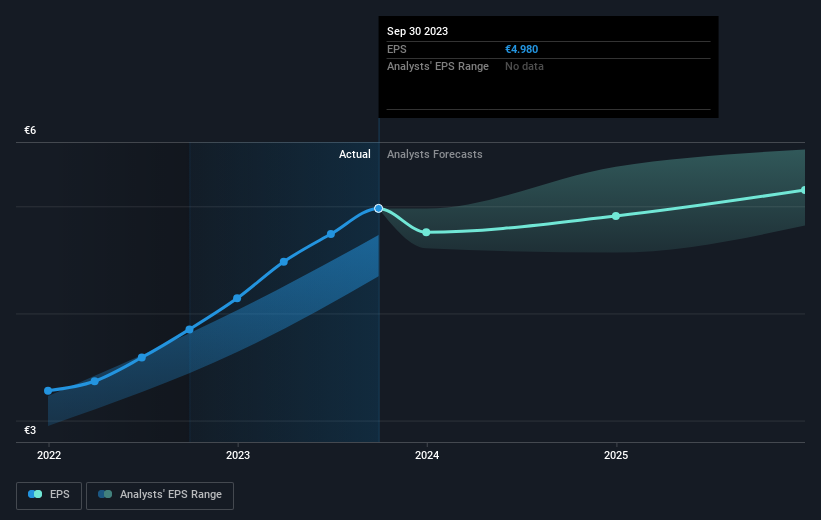Click the second EPS data point after 2022
Image resolution: width=821 pixels, height=520 pixels.
pyautogui.click(x=95, y=381)
